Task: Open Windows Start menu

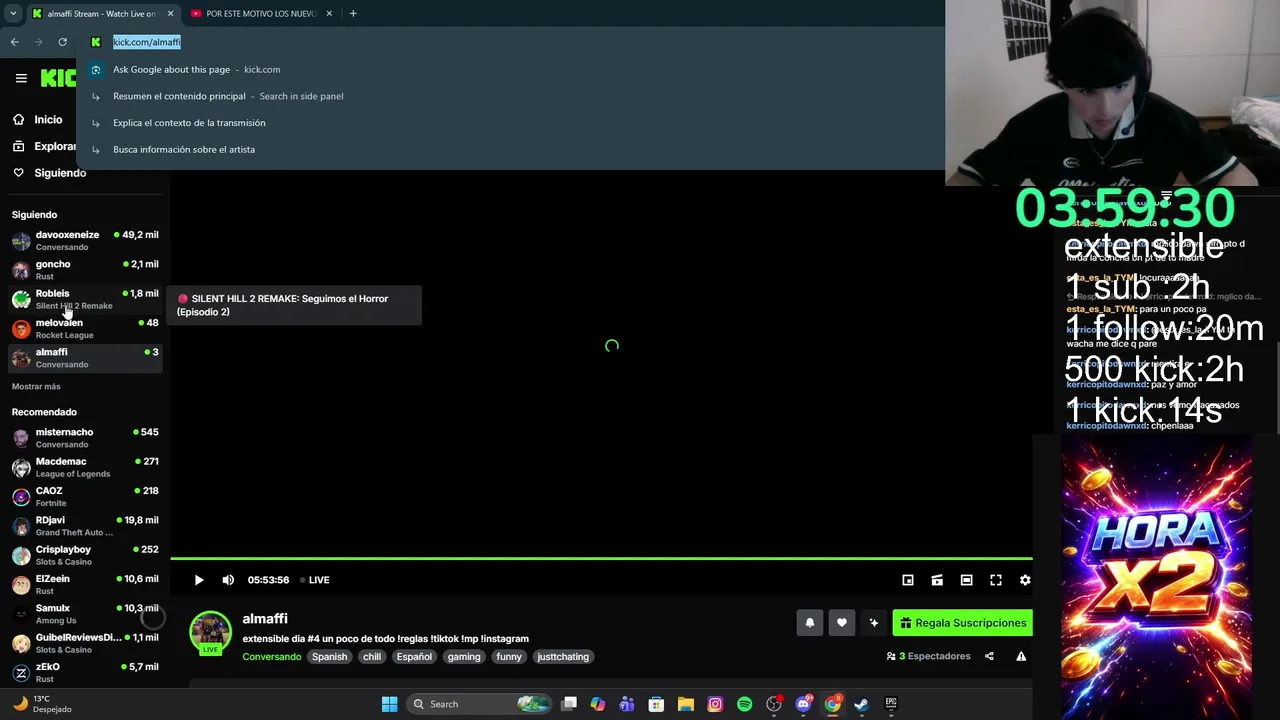Action: tap(389, 704)
